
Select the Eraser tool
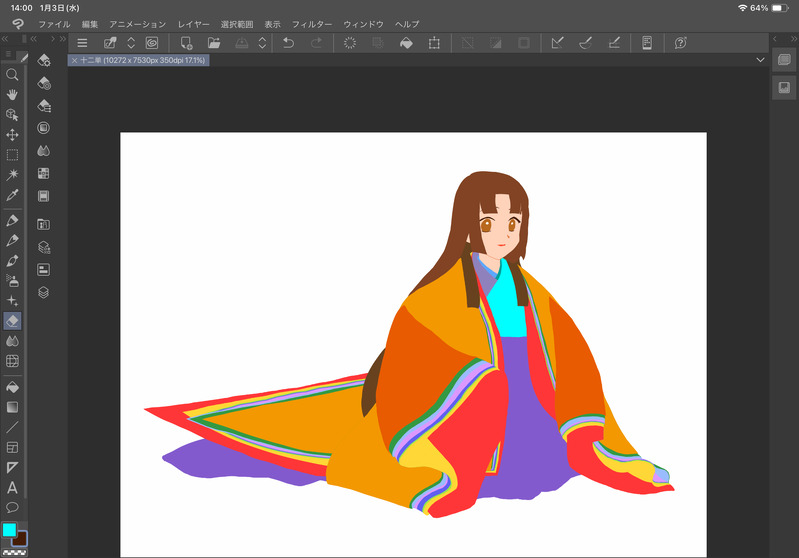pyautogui.click(x=12, y=321)
